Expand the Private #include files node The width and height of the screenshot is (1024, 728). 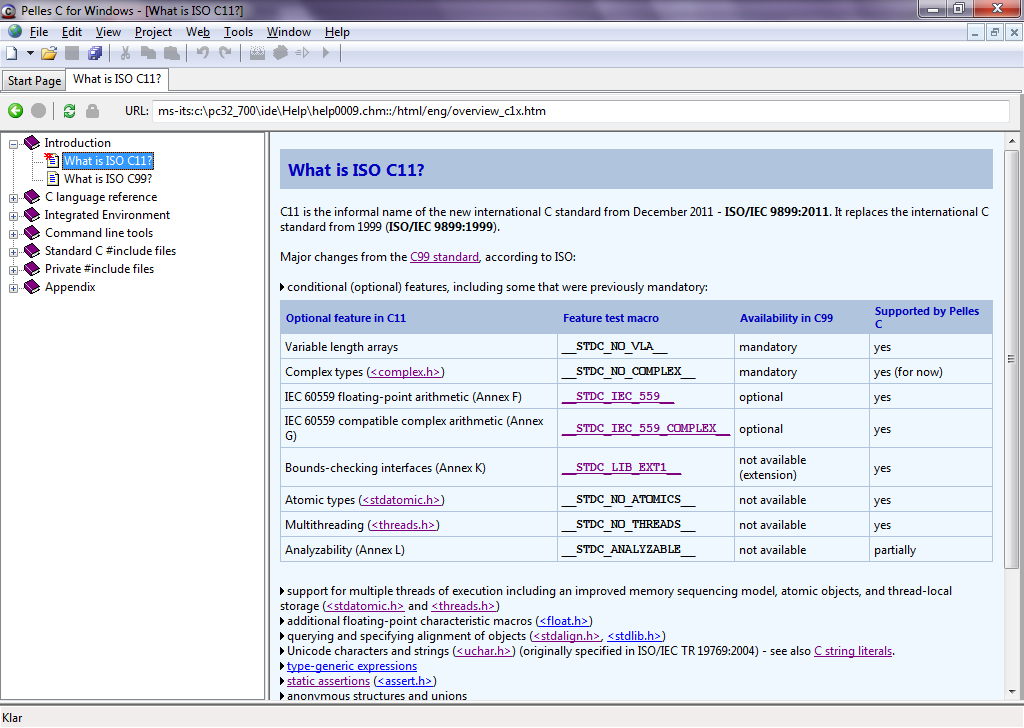(13, 270)
